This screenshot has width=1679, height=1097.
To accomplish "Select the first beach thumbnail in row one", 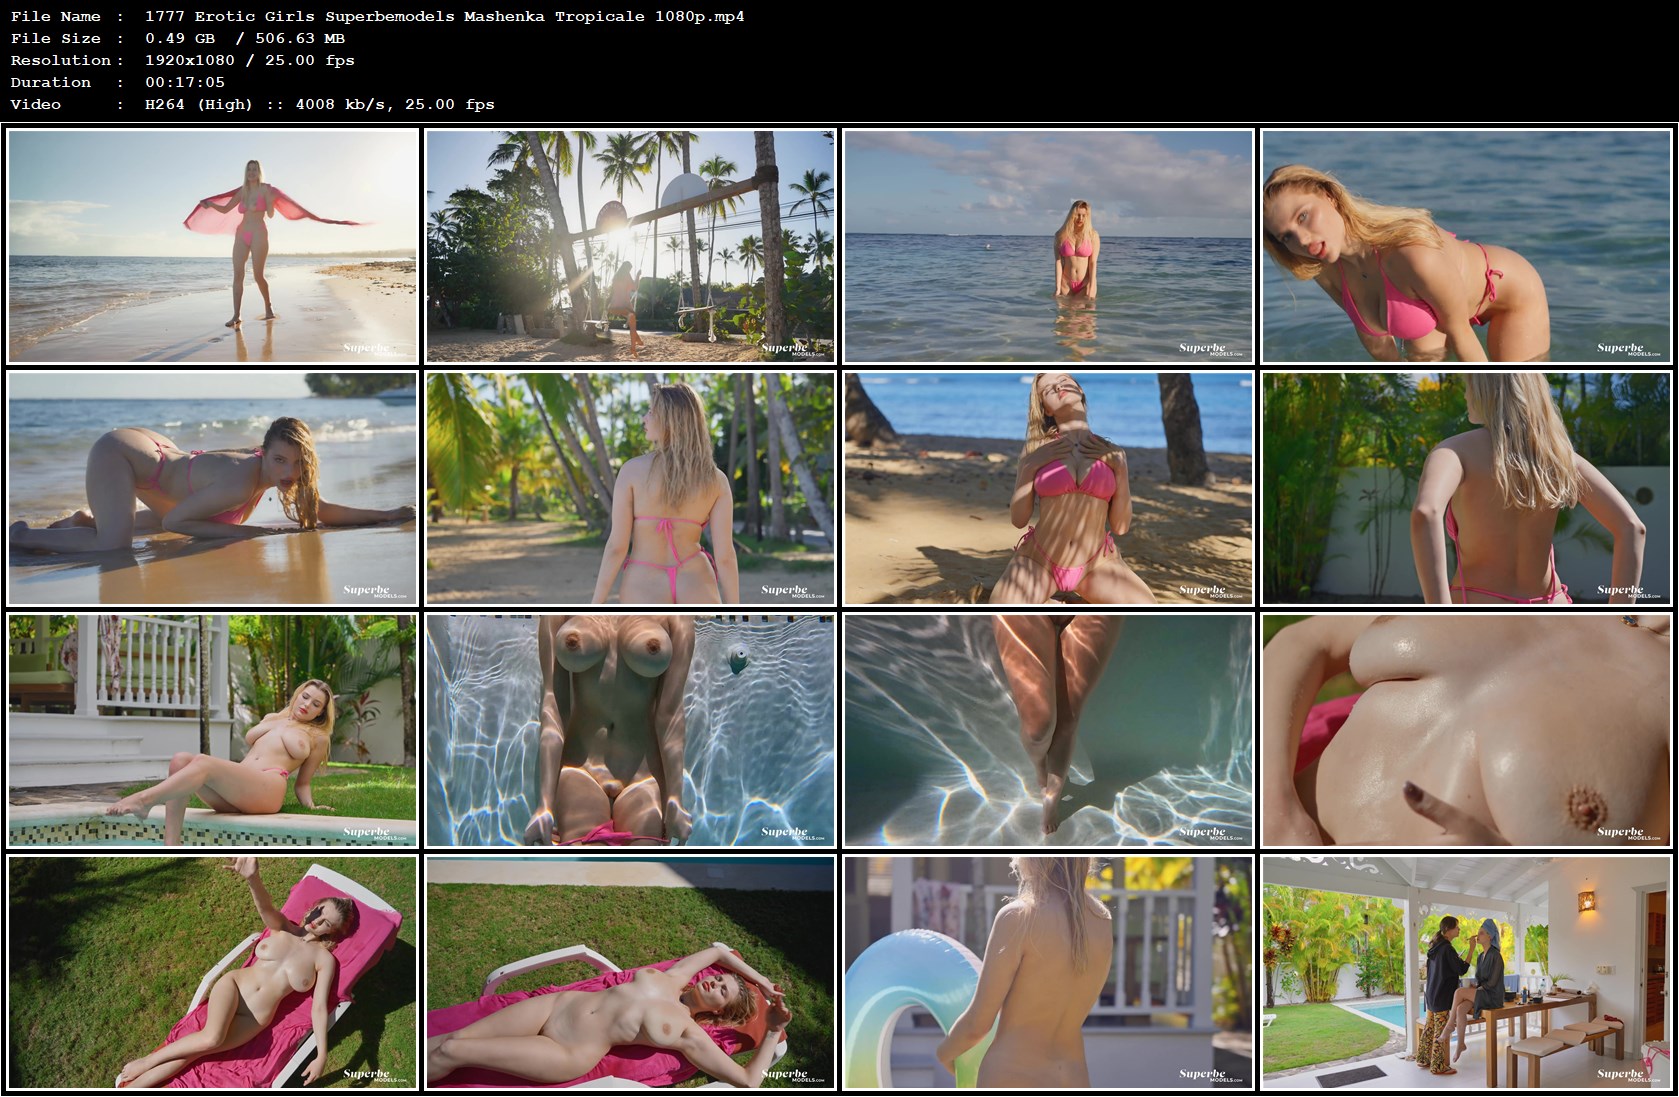I will click(214, 248).
